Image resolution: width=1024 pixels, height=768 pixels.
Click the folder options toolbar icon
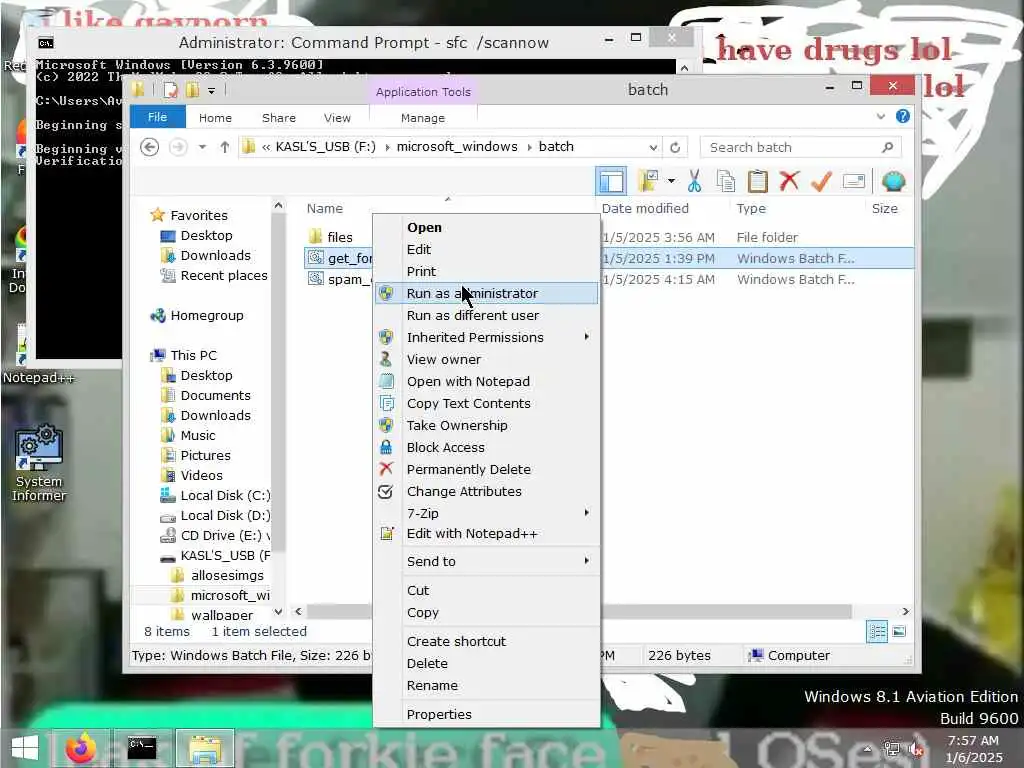click(648, 181)
